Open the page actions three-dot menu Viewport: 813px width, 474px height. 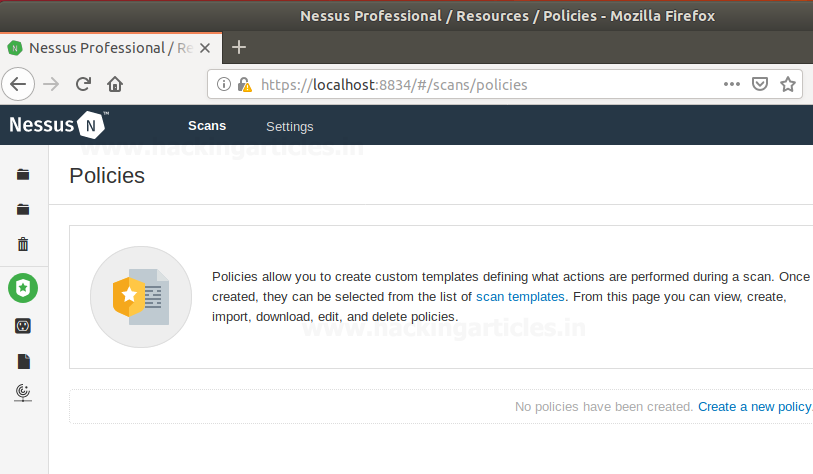(732, 85)
